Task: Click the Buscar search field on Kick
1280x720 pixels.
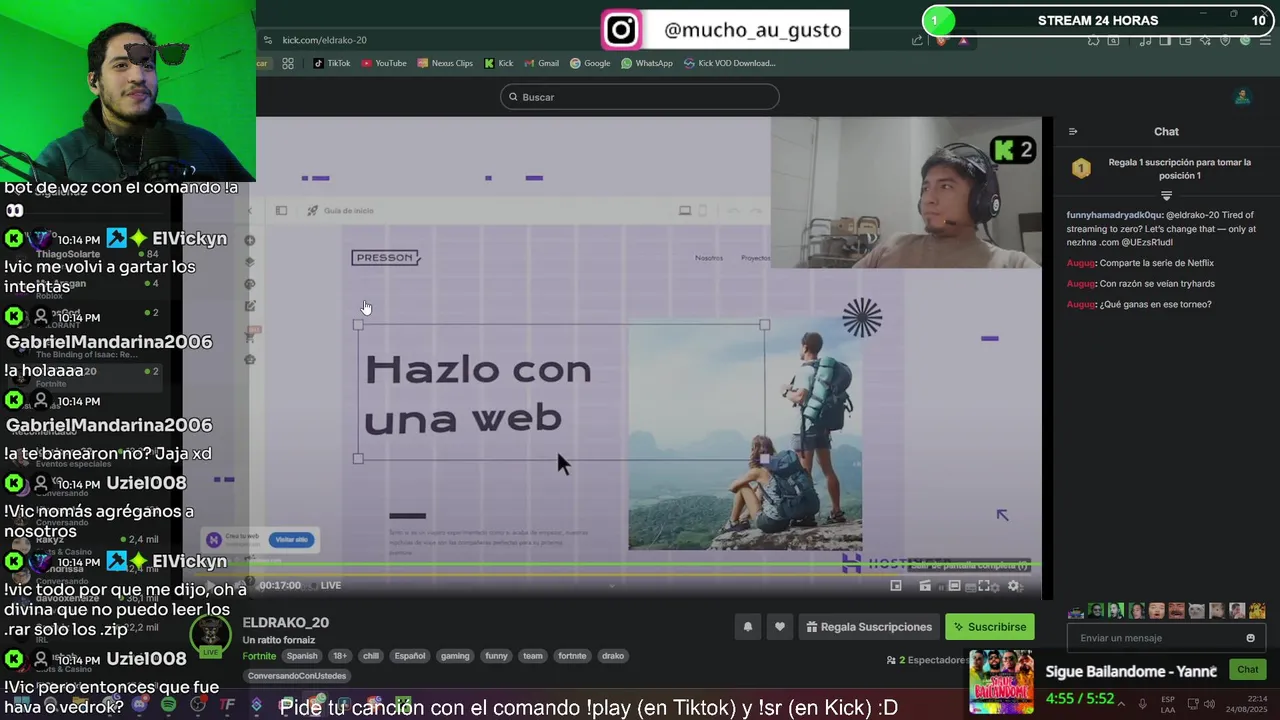Action: (x=640, y=97)
